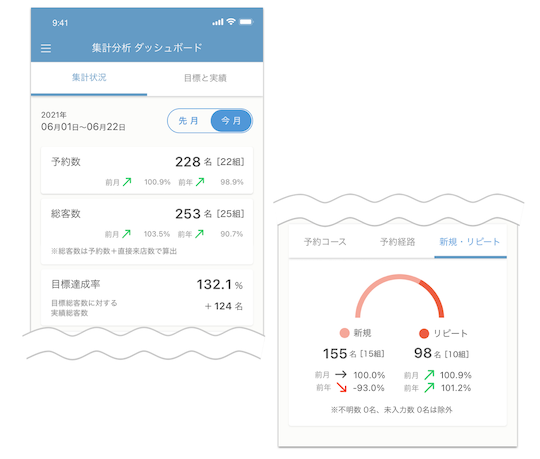Open the hamburger menu icon
This screenshot has width=540, height=459.
pyautogui.click(x=46, y=48)
